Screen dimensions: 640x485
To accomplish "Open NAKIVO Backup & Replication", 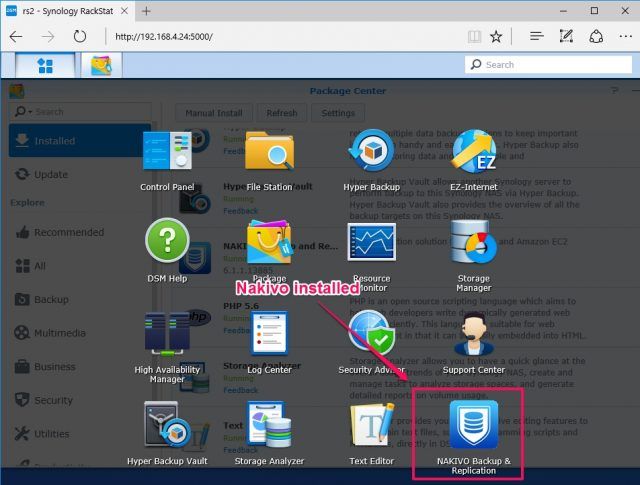I will pos(473,425).
